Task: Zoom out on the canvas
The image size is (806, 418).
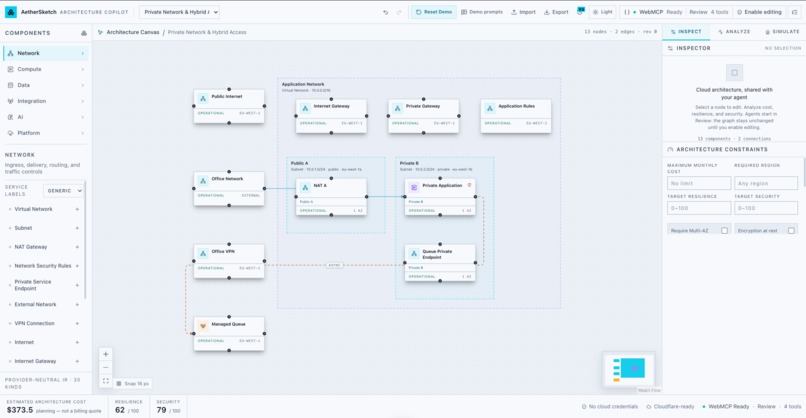Action: (105, 367)
